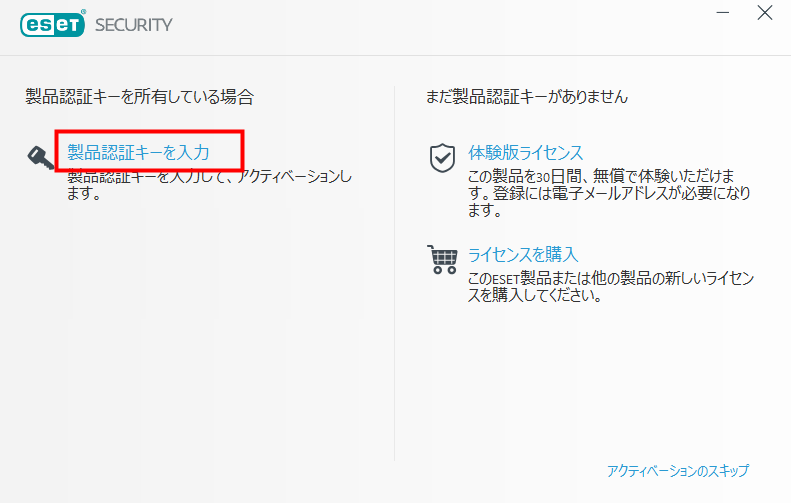Choose アクティベーションのスキップ at the bottom
Viewport: 791px width, 503px height.
pyautogui.click(x=677, y=470)
